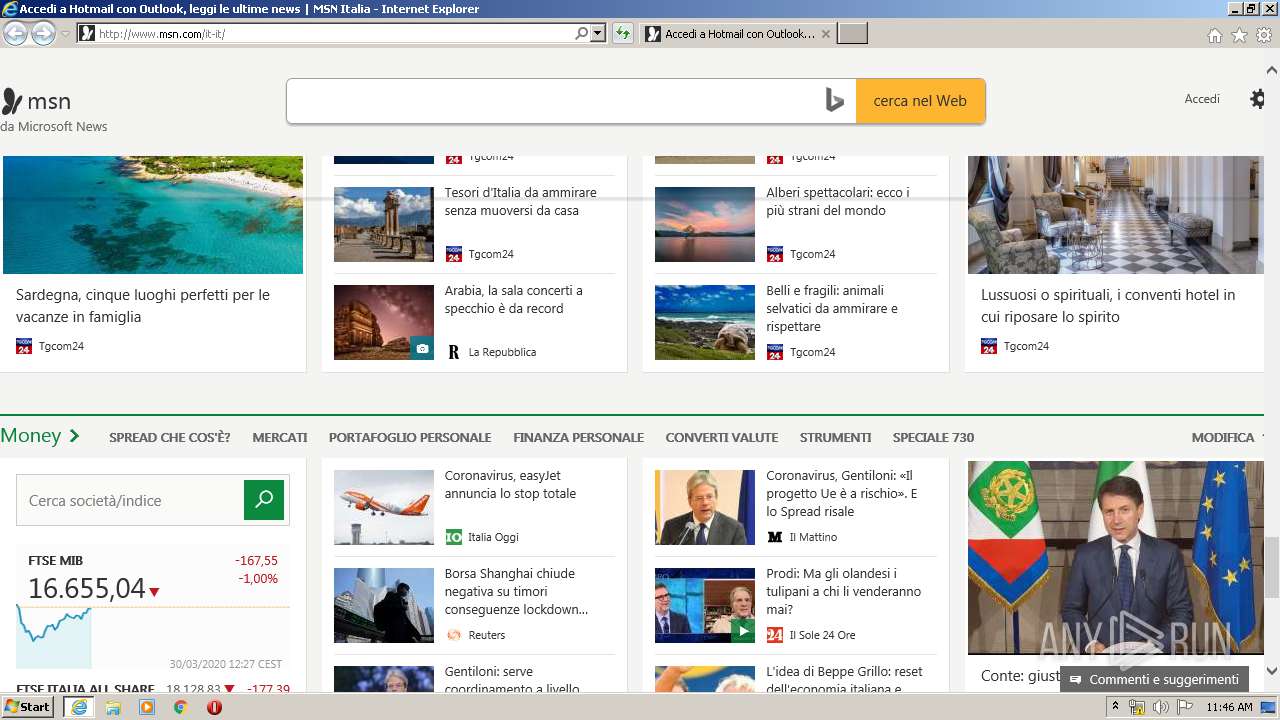Open the File Explorer taskbar icon
Viewport: 1280px width, 720px height.
[113, 707]
